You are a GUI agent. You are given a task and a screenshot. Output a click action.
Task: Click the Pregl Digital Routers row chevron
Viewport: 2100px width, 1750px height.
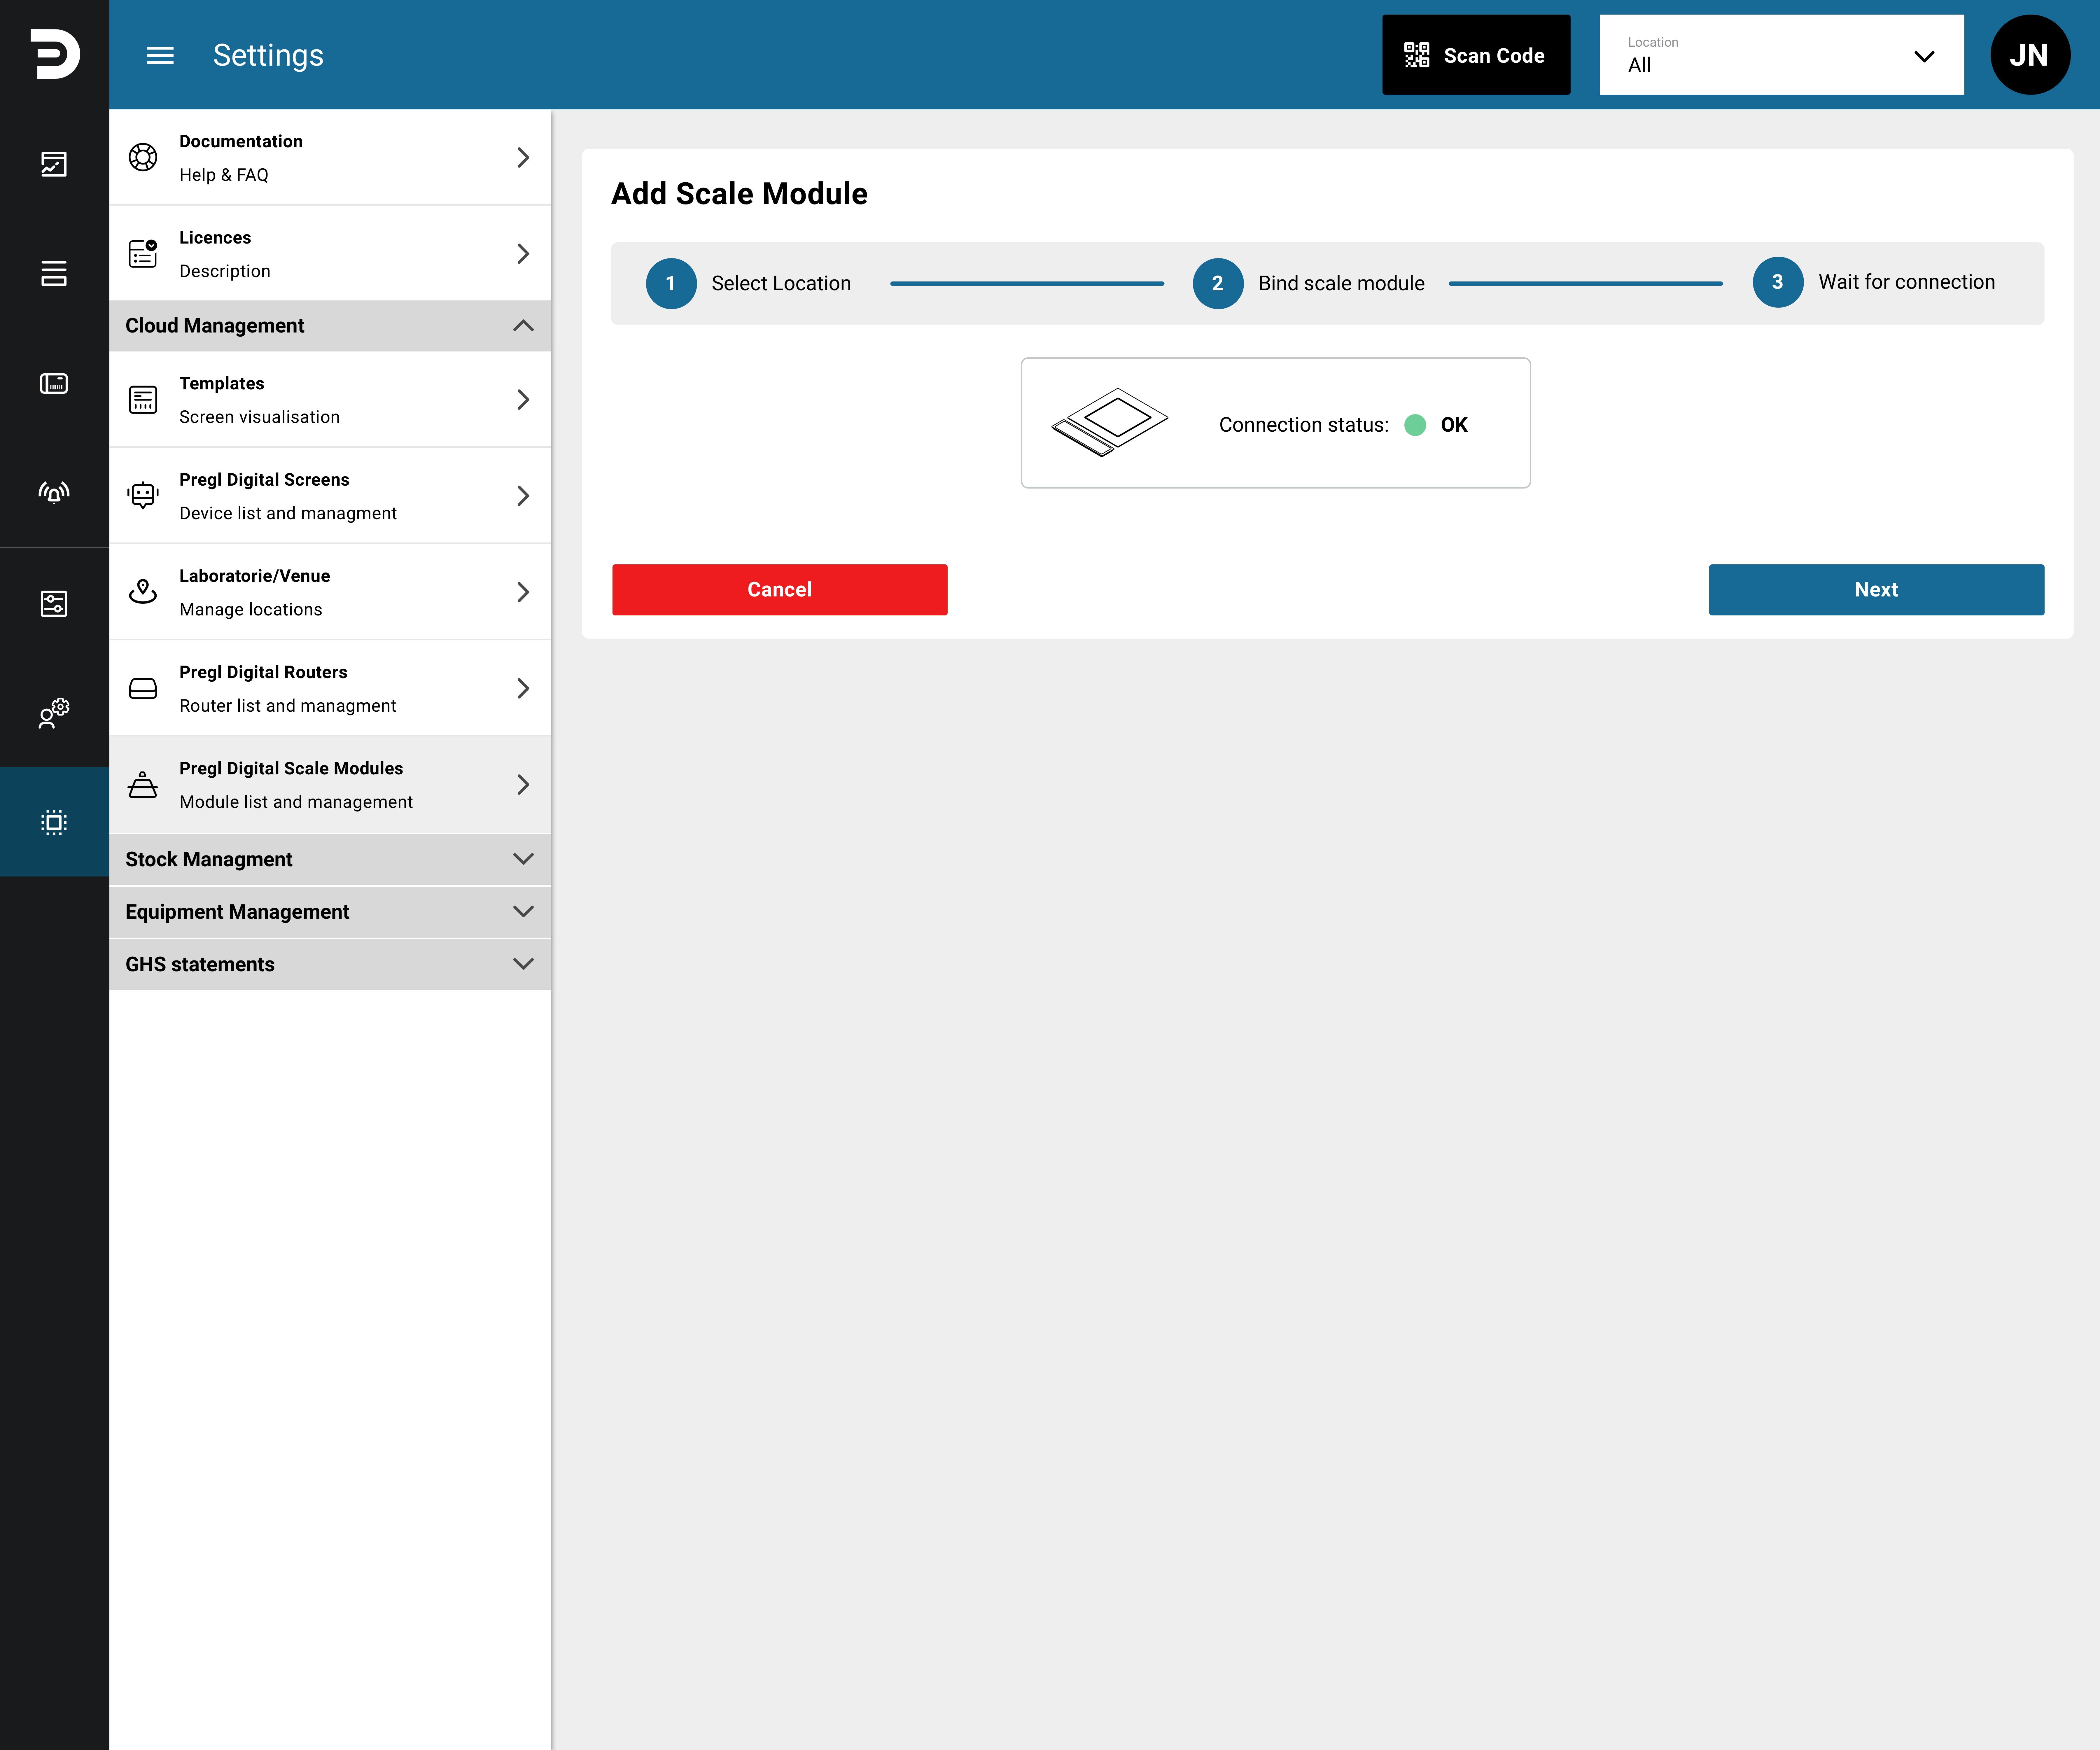[x=523, y=688]
